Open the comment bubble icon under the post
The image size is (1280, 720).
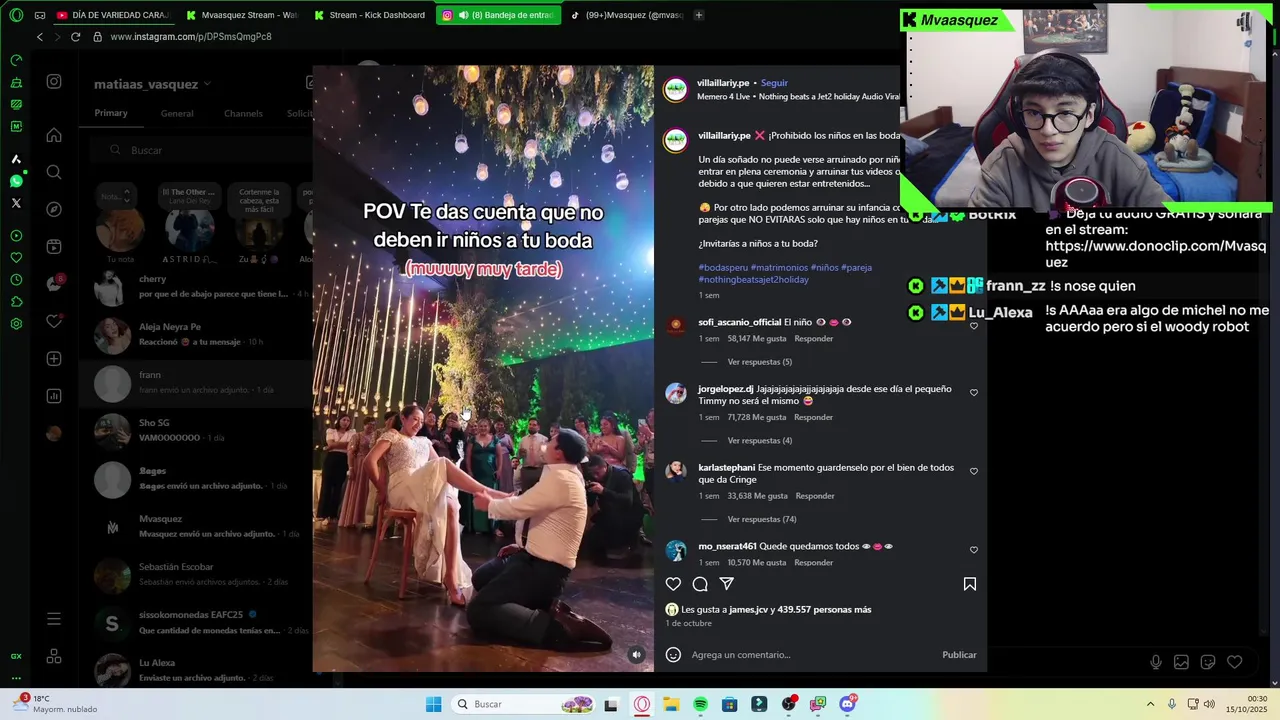(x=700, y=584)
